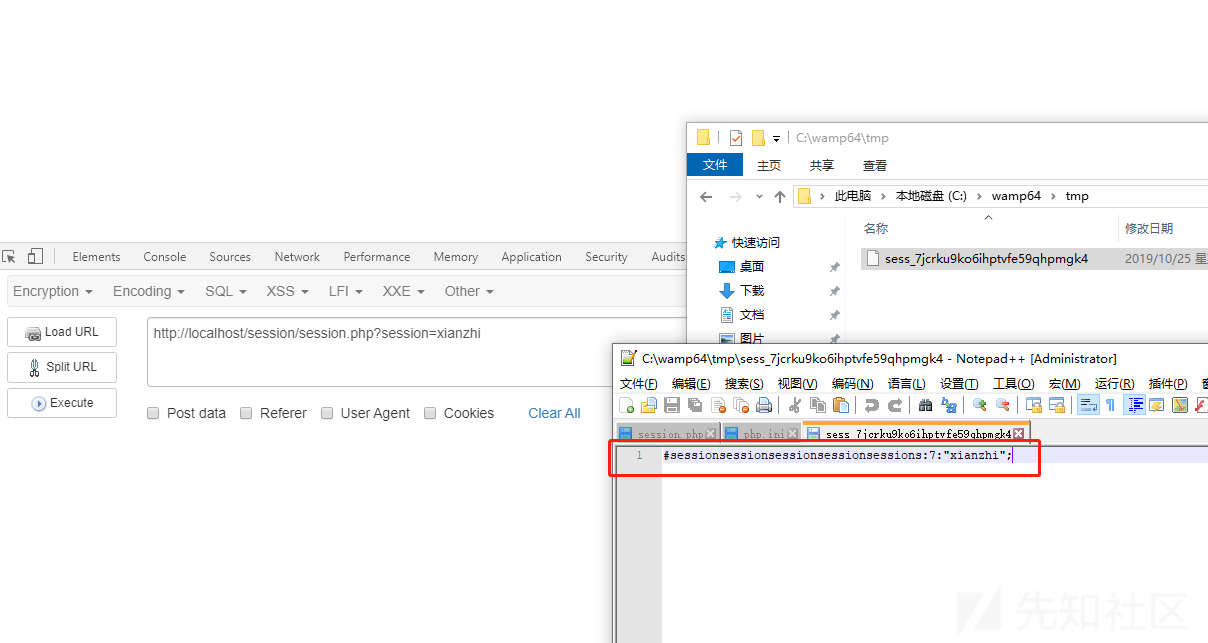
Task: Toggle the DevTools device toolbar icon
Action: 36,257
